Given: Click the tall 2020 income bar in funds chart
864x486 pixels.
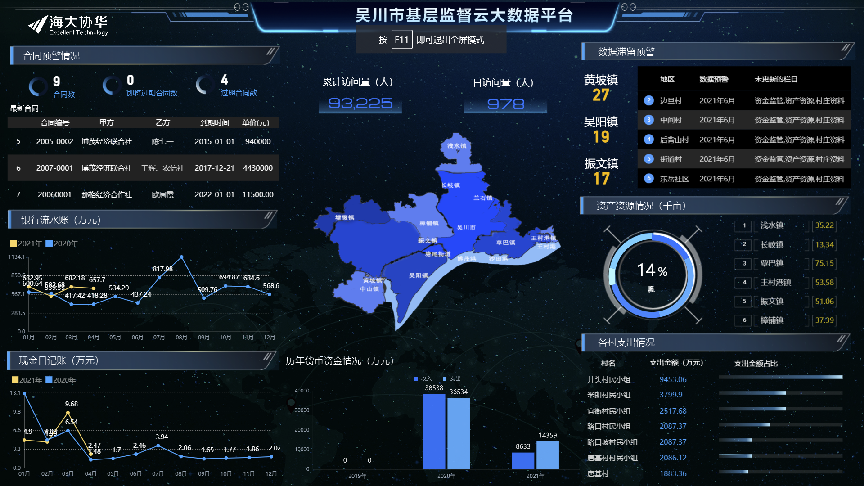Looking at the screenshot, I should click(434, 431).
